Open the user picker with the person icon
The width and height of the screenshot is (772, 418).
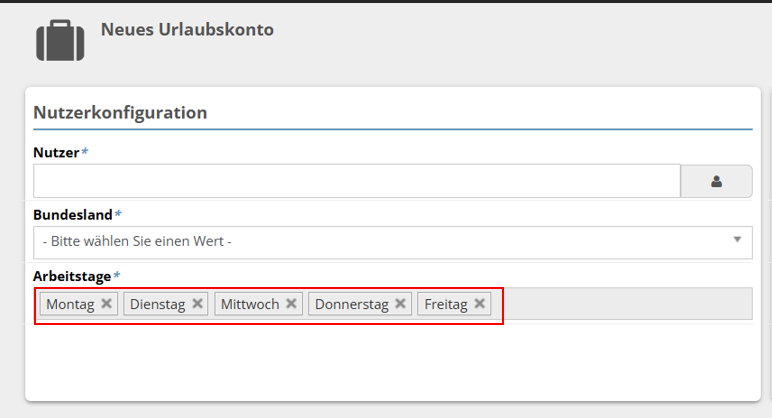(716, 181)
